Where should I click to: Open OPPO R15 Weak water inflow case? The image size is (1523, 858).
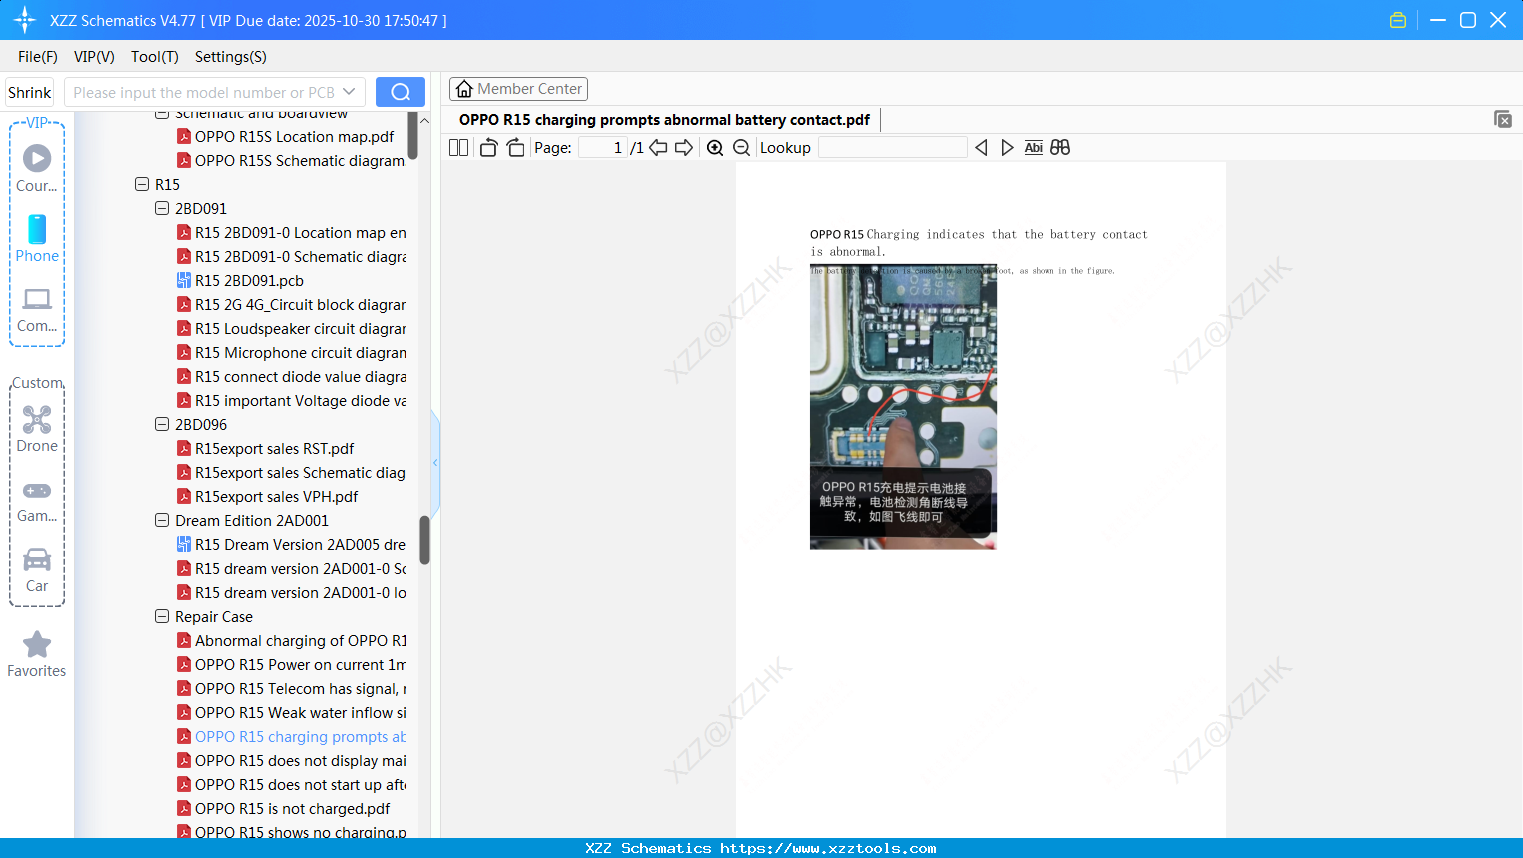click(300, 713)
